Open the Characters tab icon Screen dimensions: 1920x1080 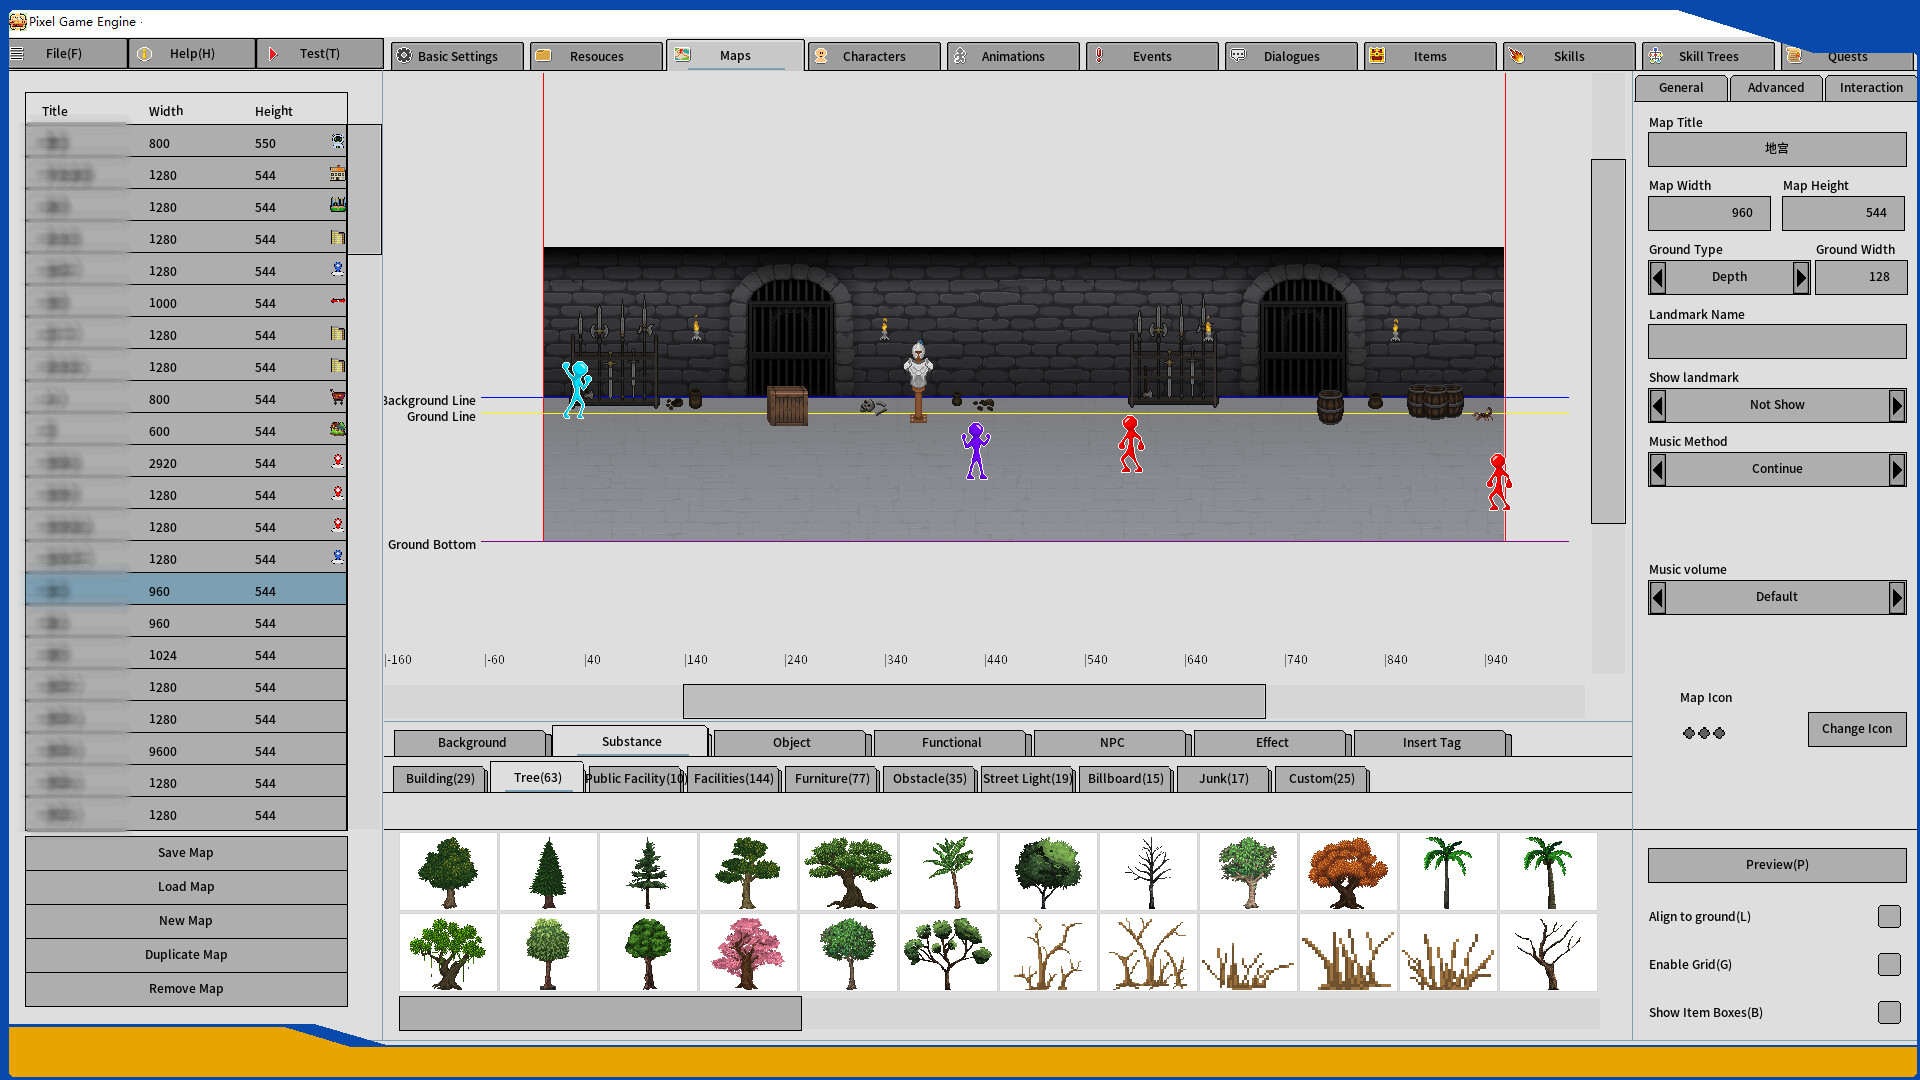pos(821,56)
